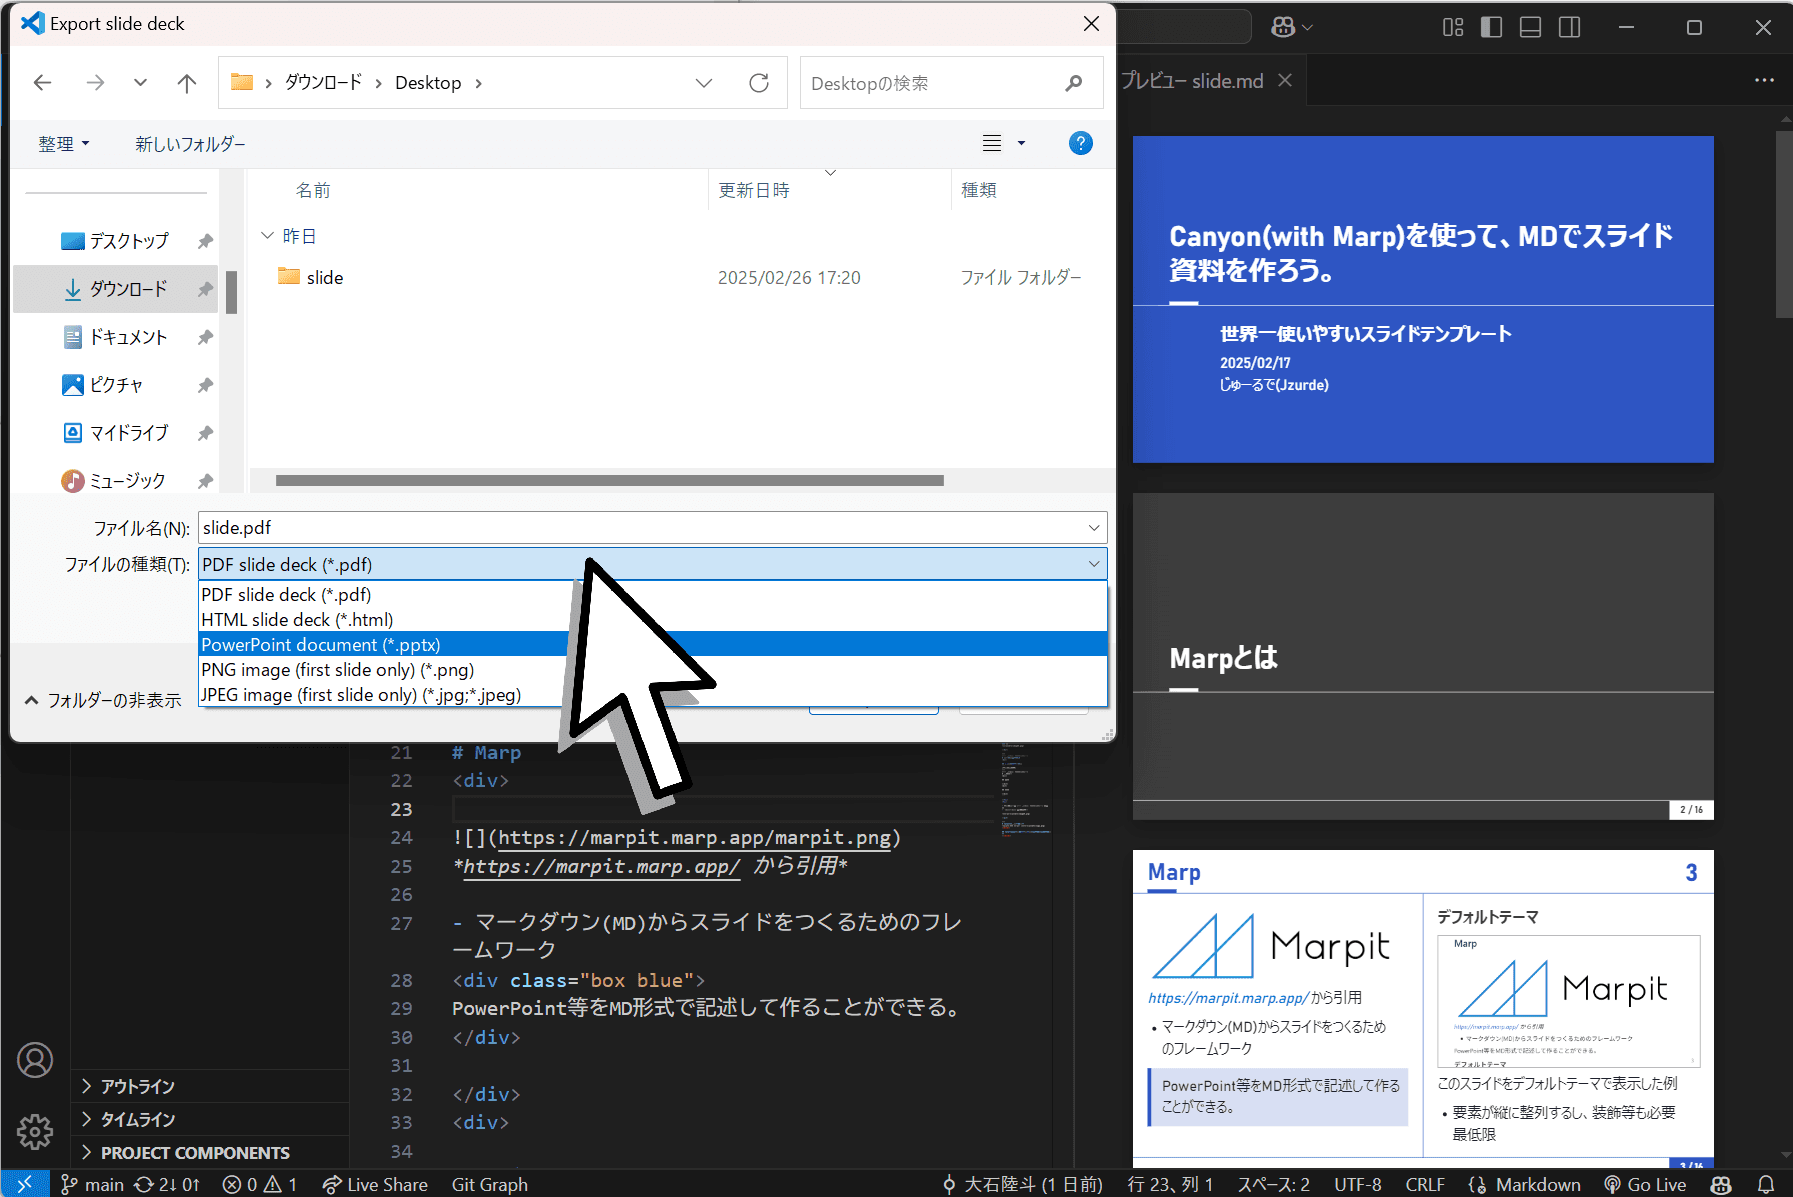Open VS Code Manage gear icon
The image size is (1793, 1197).
point(35,1132)
